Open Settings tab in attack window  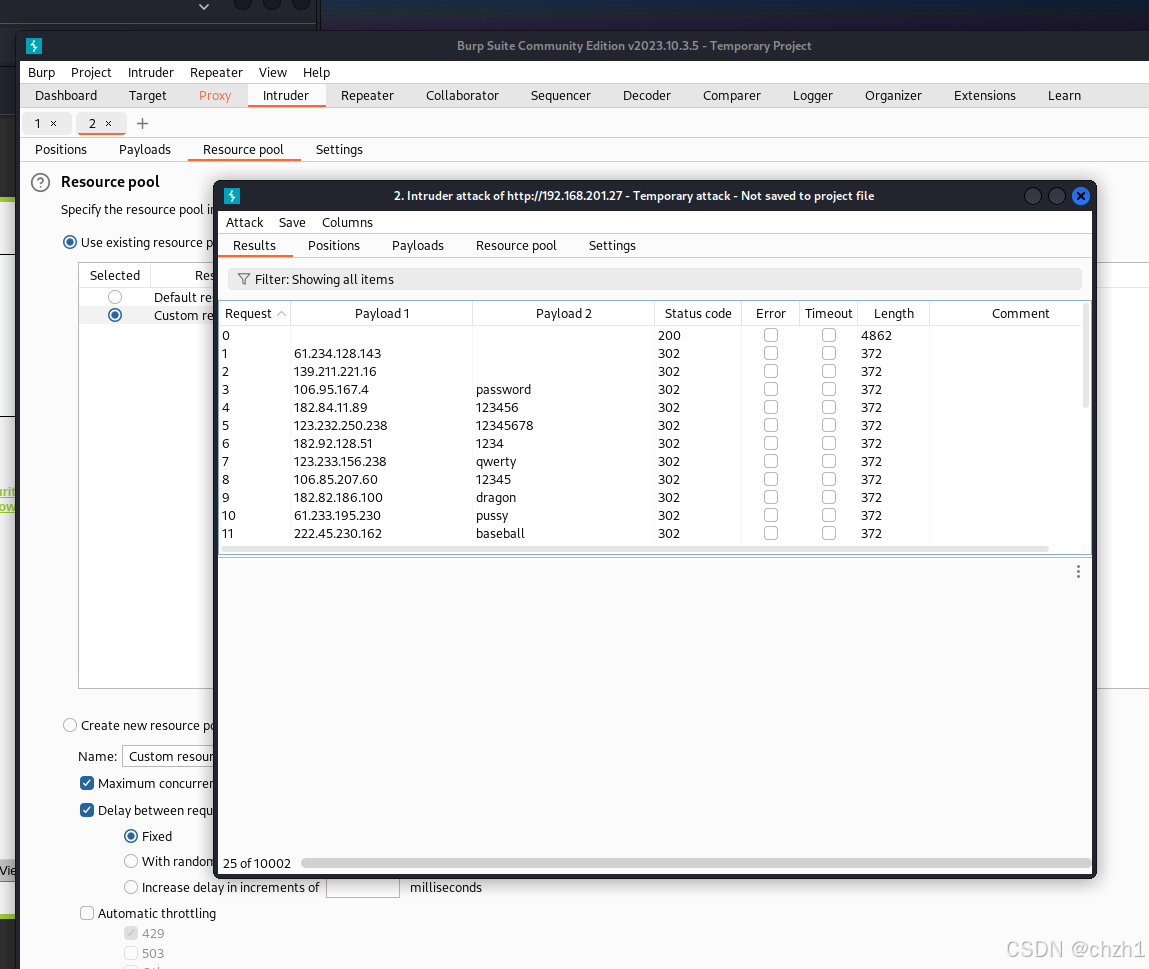[612, 246]
